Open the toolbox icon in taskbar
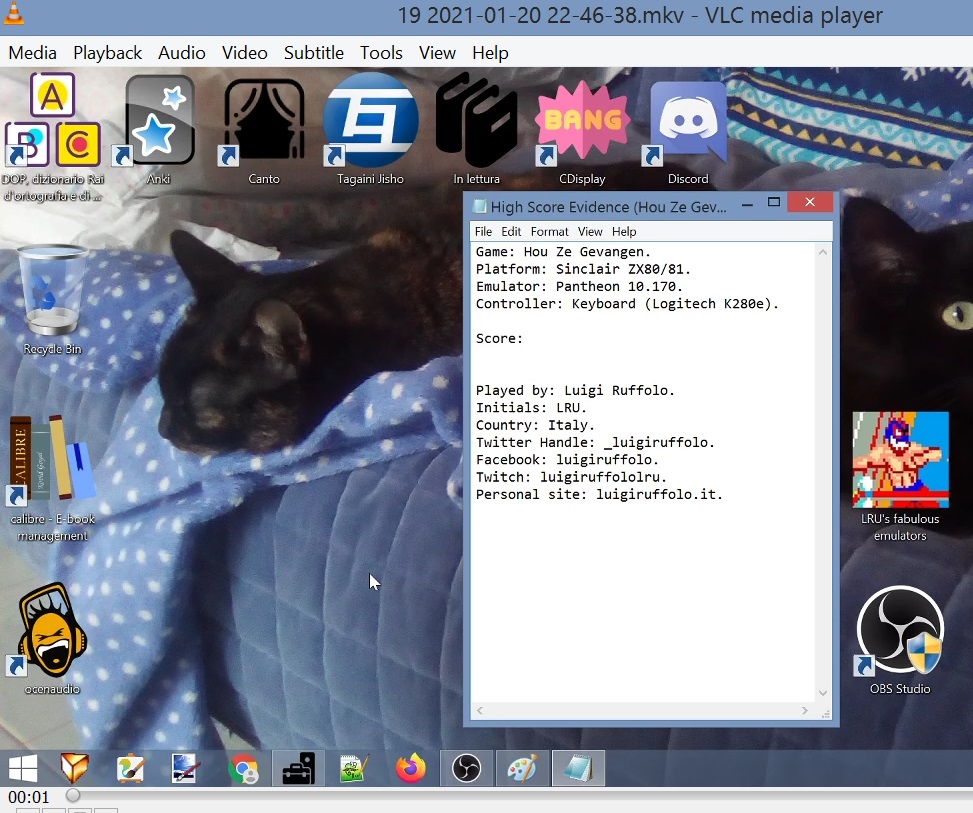This screenshot has width=973, height=813. 298,768
